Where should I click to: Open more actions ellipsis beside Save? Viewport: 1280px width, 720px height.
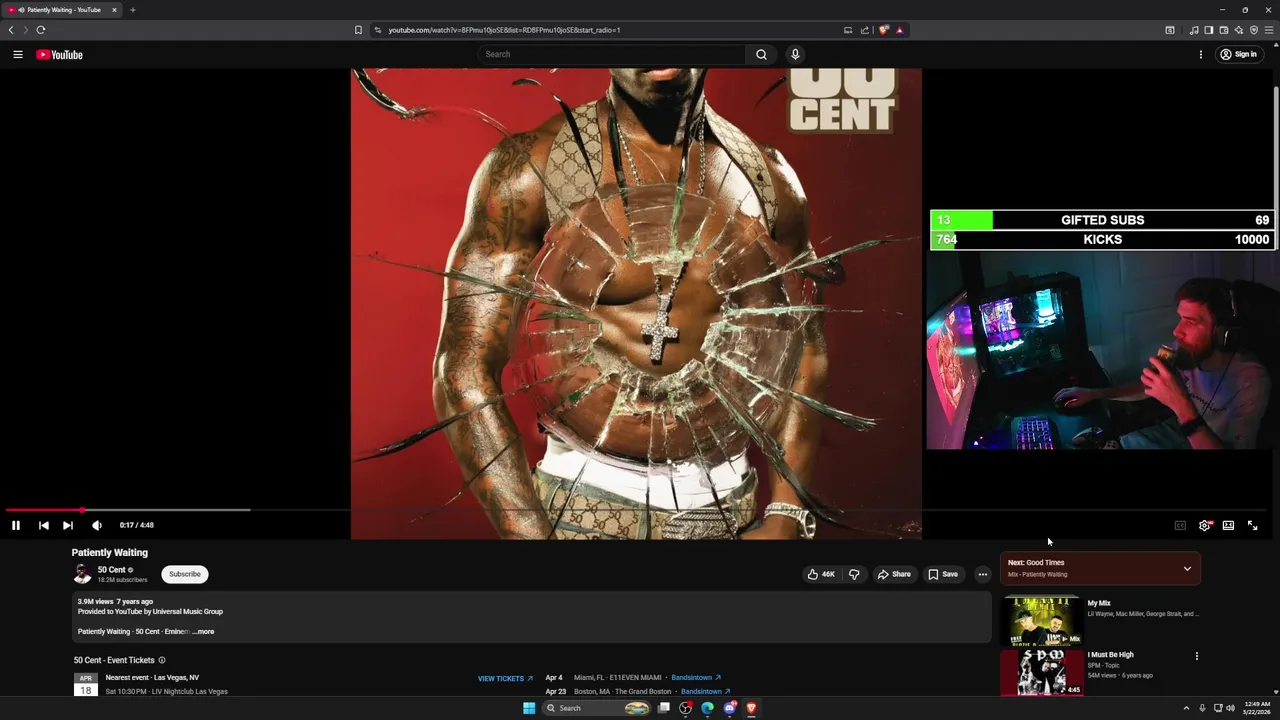click(982, 574)
